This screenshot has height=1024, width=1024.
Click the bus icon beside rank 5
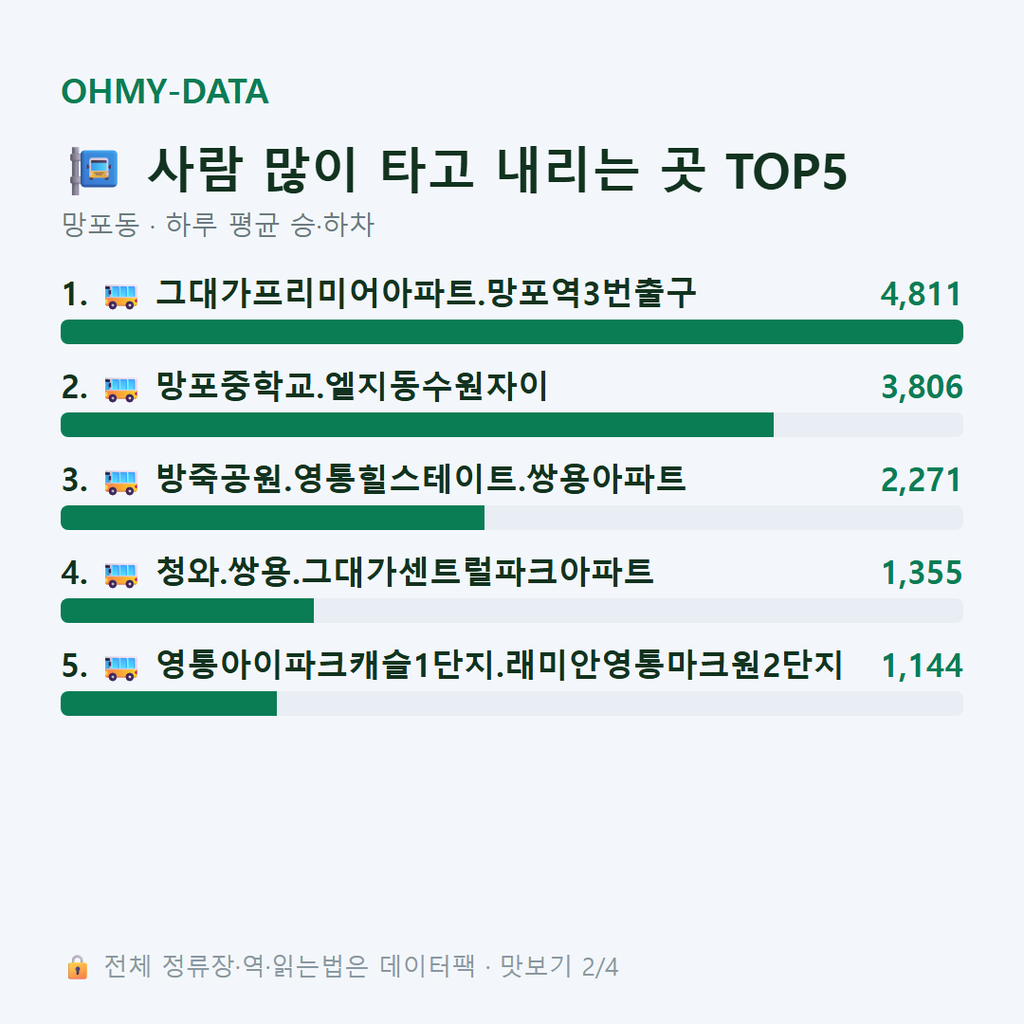[121, 667]
